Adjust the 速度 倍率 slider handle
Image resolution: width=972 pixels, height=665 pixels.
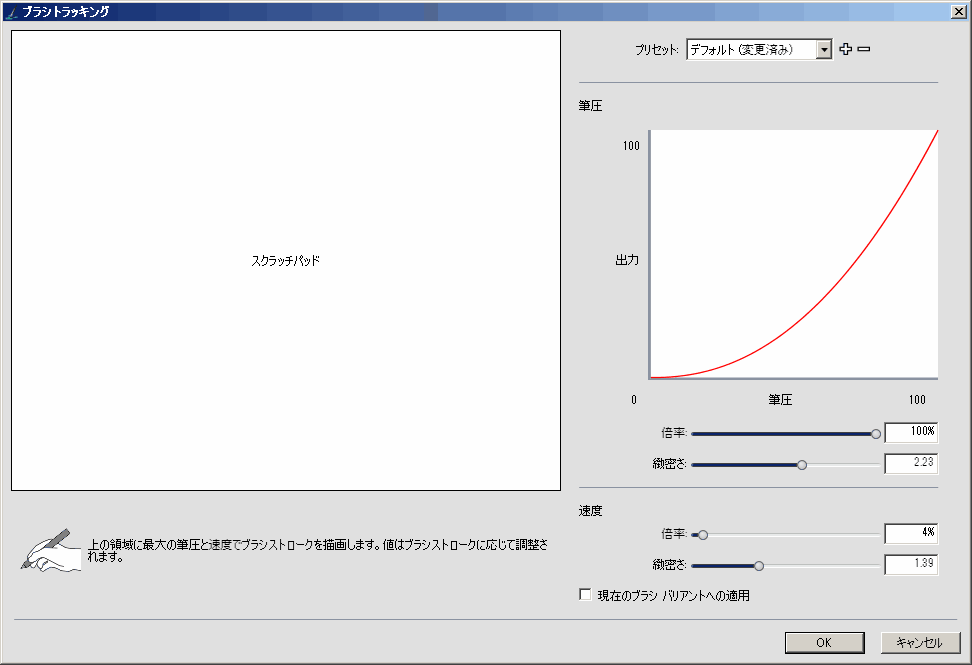(703, 535)
